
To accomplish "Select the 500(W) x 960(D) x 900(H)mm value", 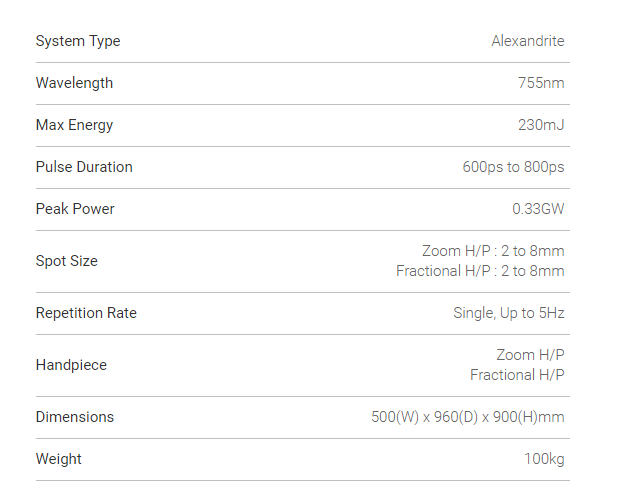I will point(467,417).
